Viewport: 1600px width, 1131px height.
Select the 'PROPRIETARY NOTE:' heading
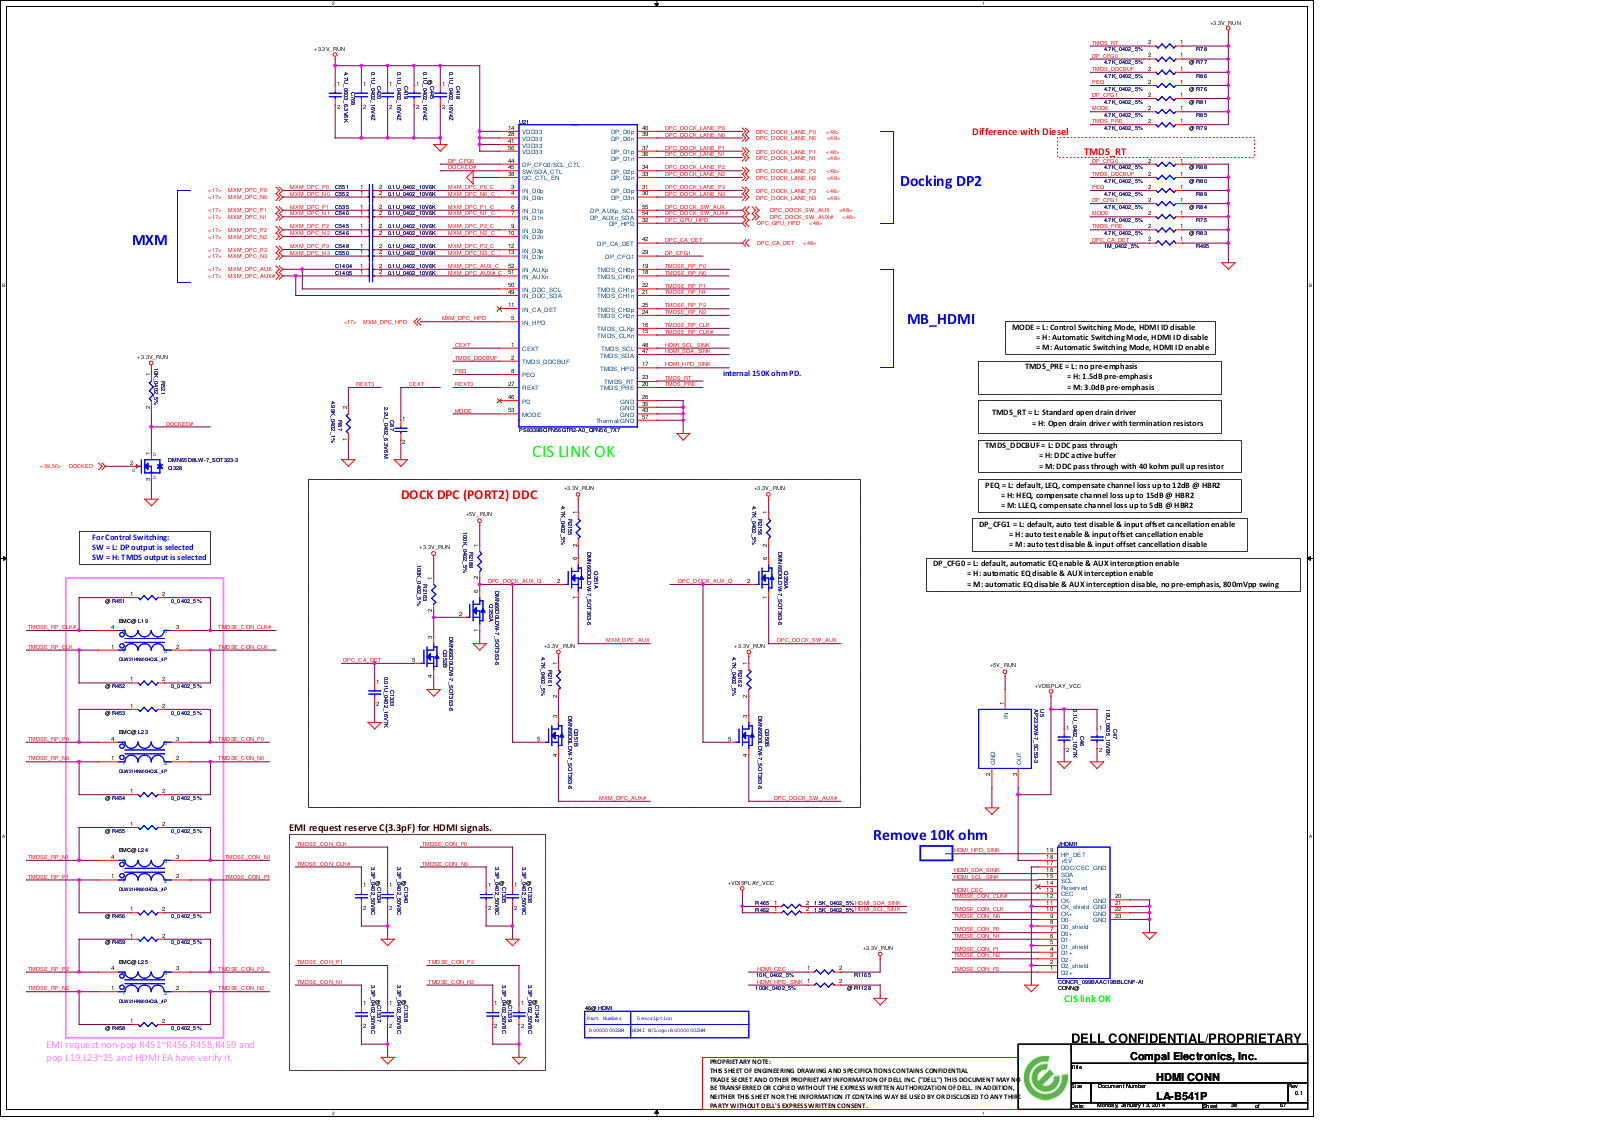coord(739,1062)
